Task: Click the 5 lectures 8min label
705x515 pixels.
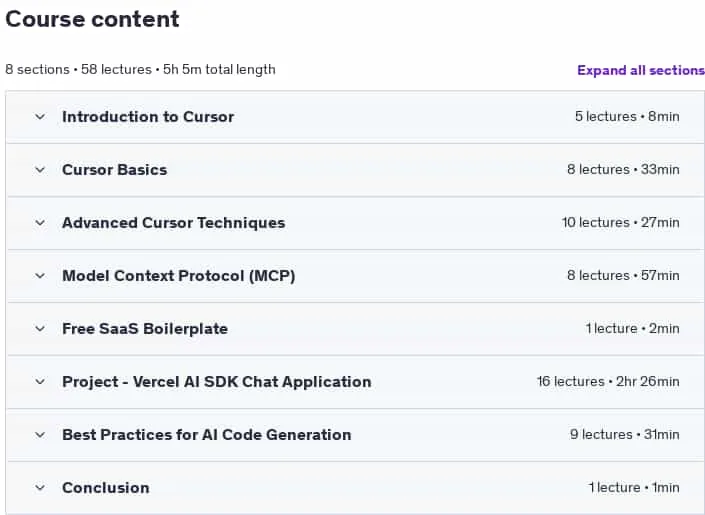Action: point(627,116)
